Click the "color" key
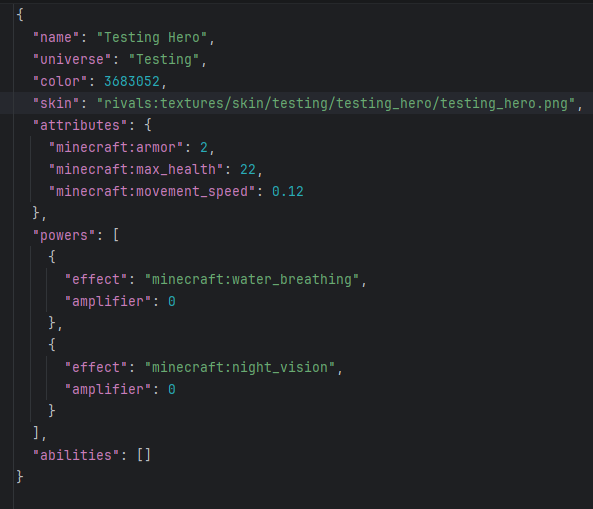593x509 pixels. 60,81
